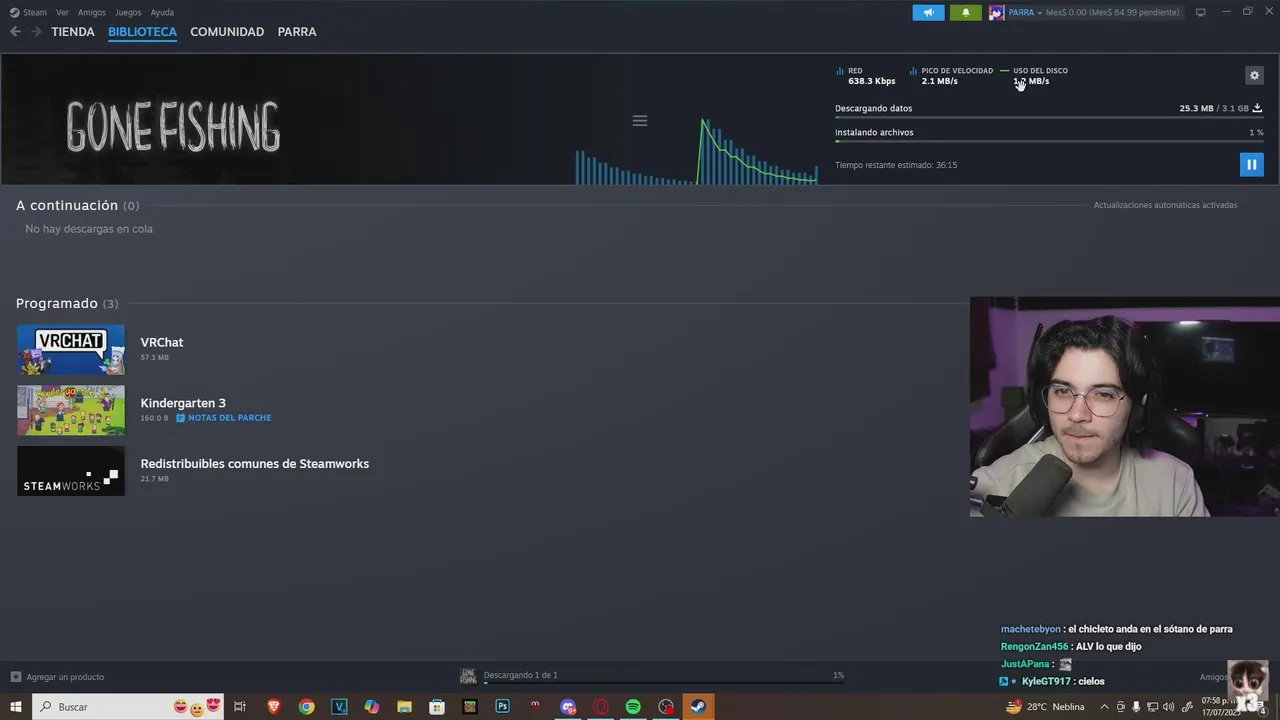Select Redistribuibles comunes de Steamworks title
This screenshot has height=720, width=1280.
[255, 464]
